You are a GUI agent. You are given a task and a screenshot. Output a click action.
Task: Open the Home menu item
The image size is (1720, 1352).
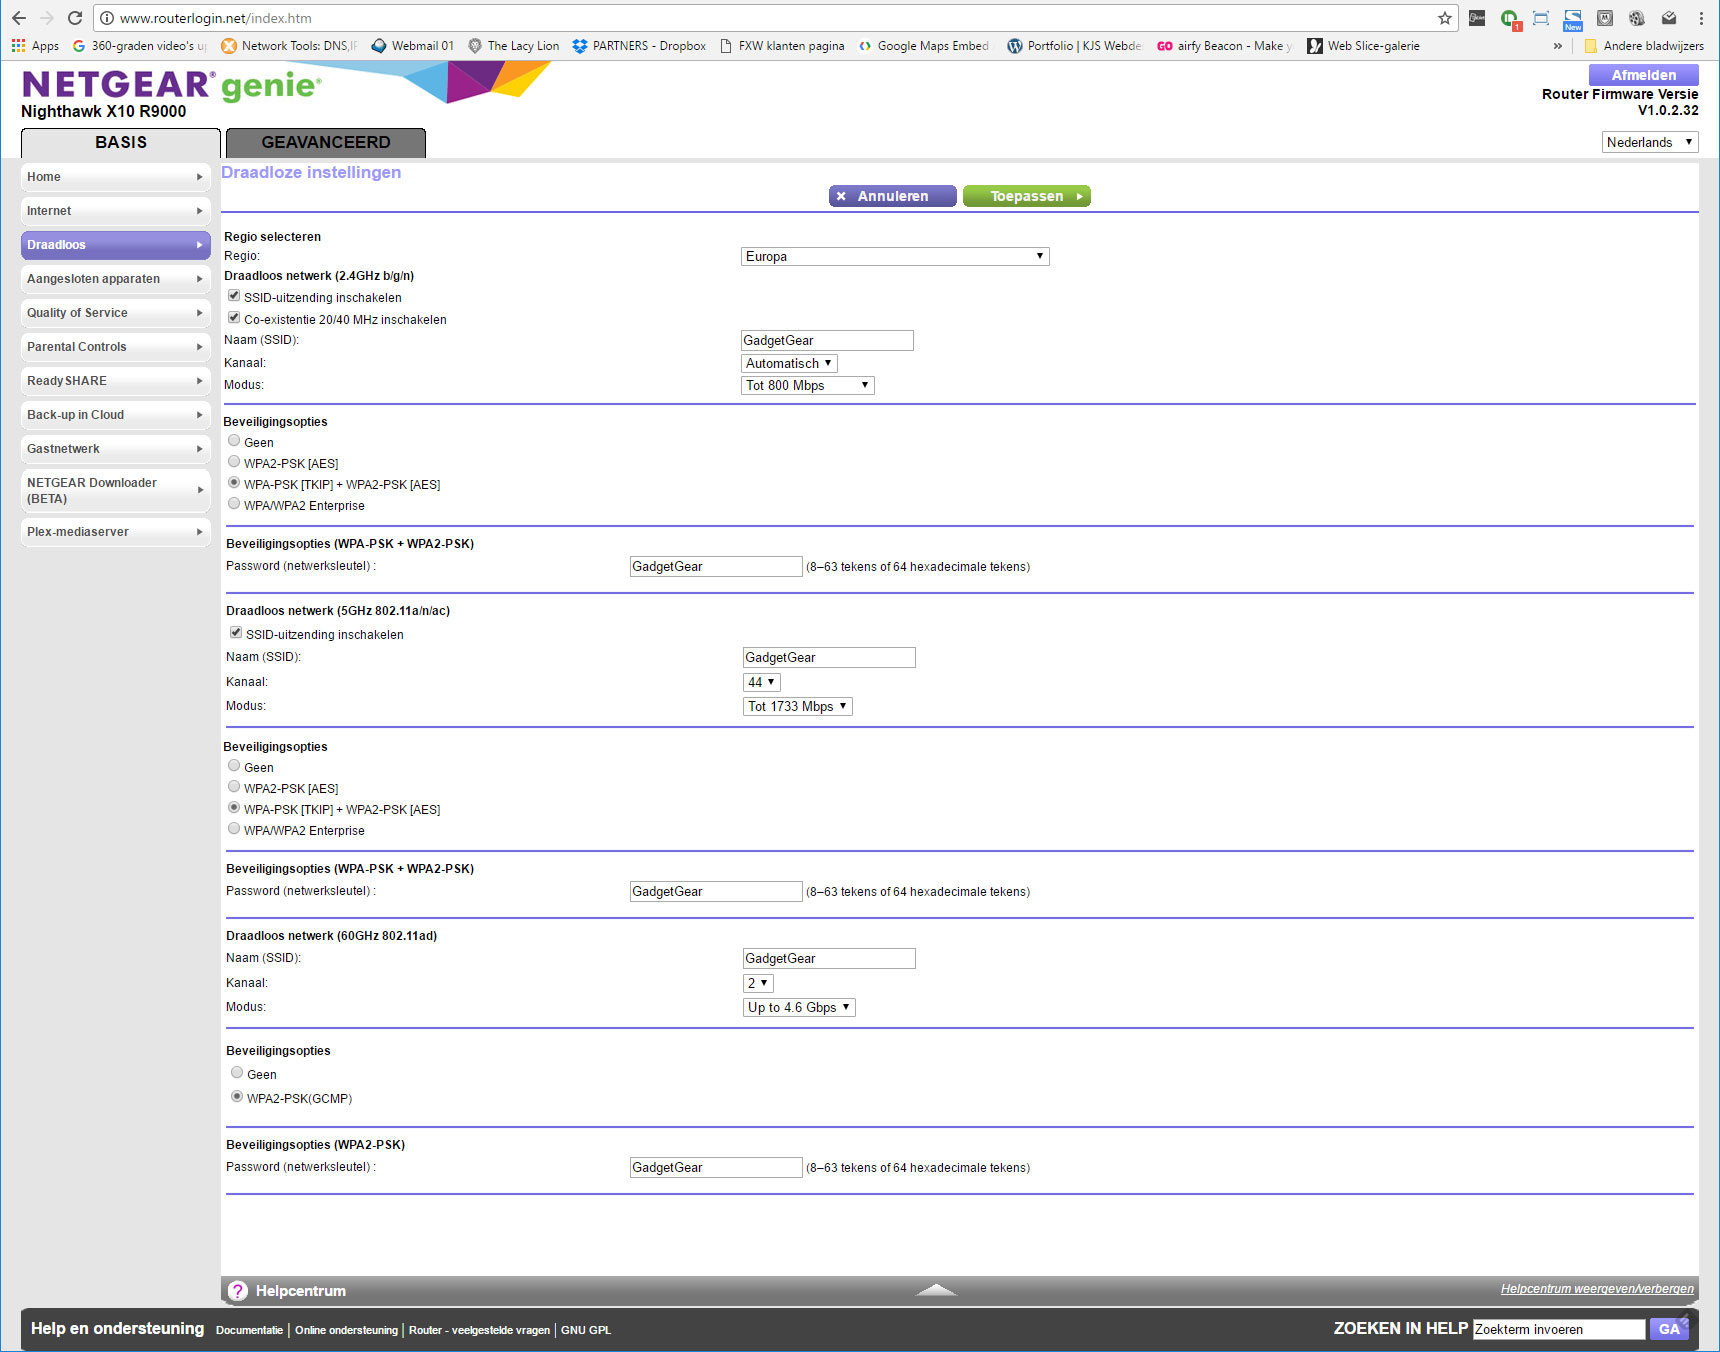click(116, 177)
